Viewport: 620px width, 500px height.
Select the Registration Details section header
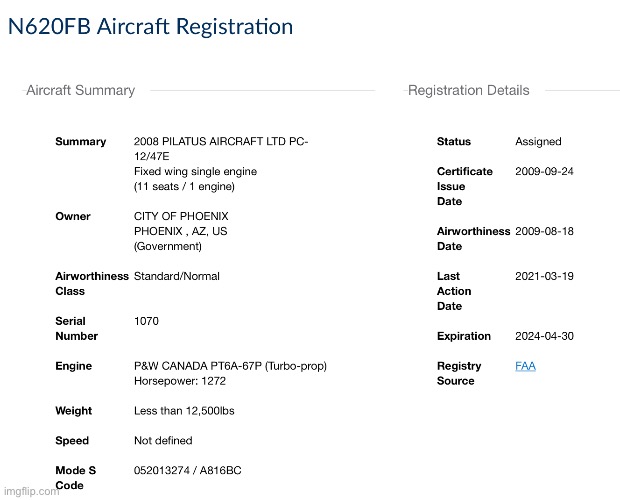[x=468, y=90]
